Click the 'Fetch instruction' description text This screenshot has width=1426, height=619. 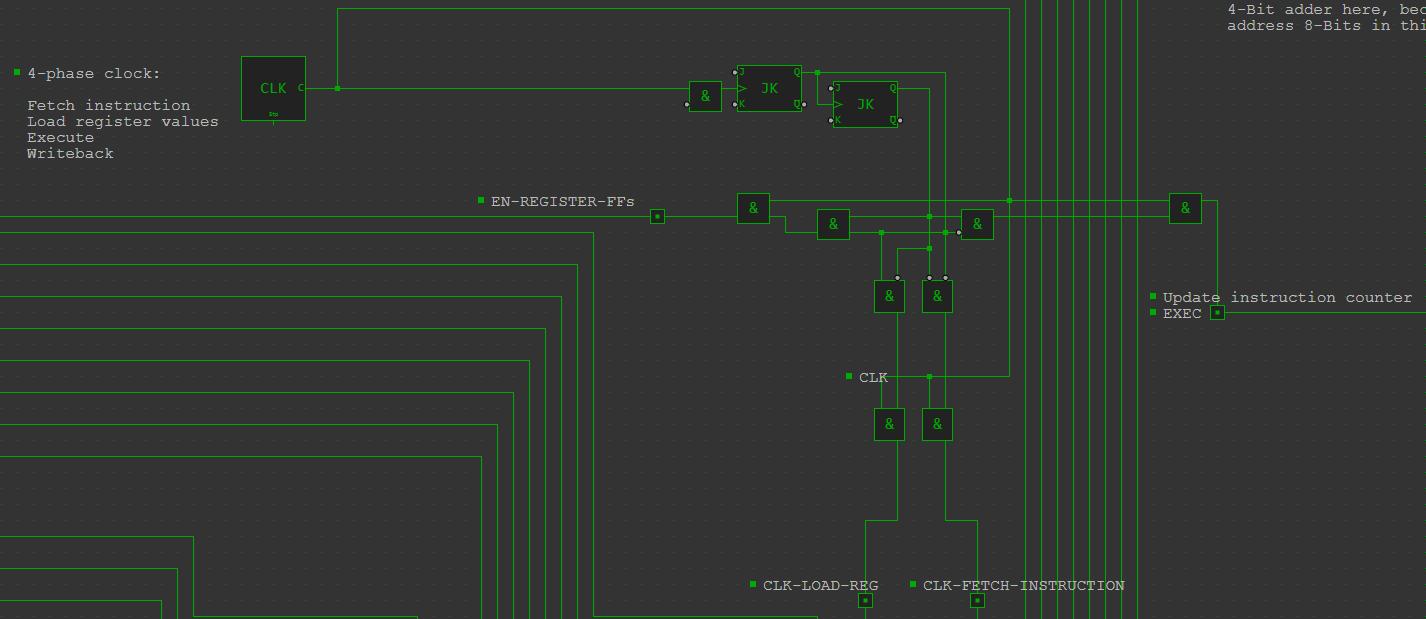[108, 106]
